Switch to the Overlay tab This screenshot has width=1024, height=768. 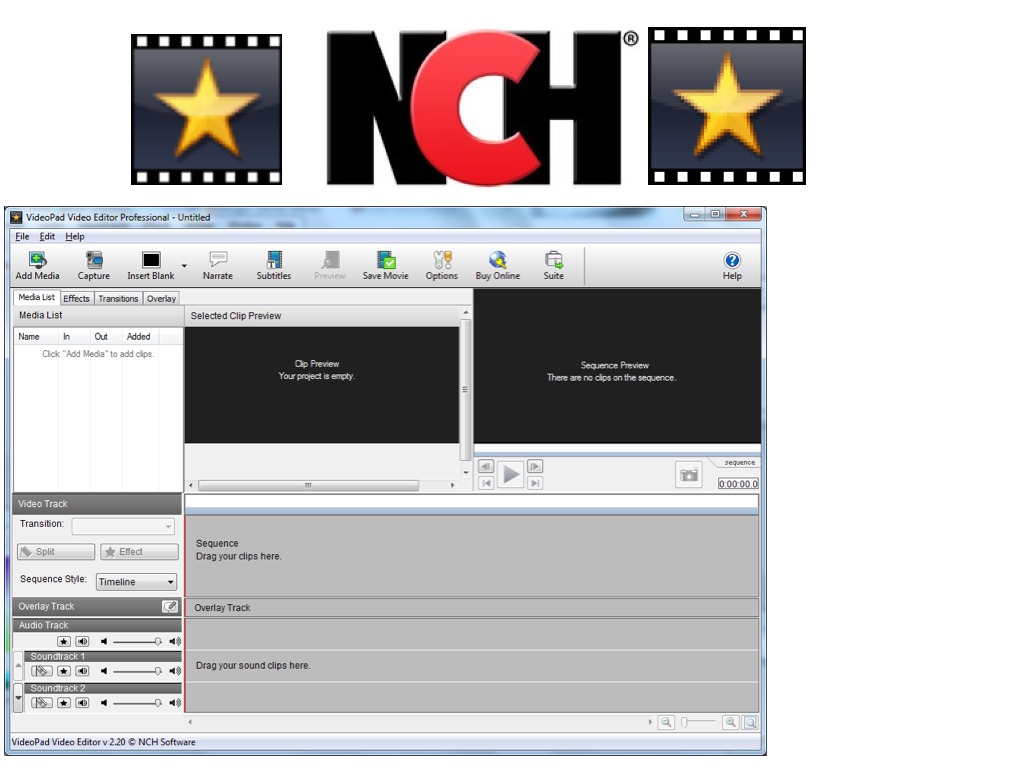[161, 298]
